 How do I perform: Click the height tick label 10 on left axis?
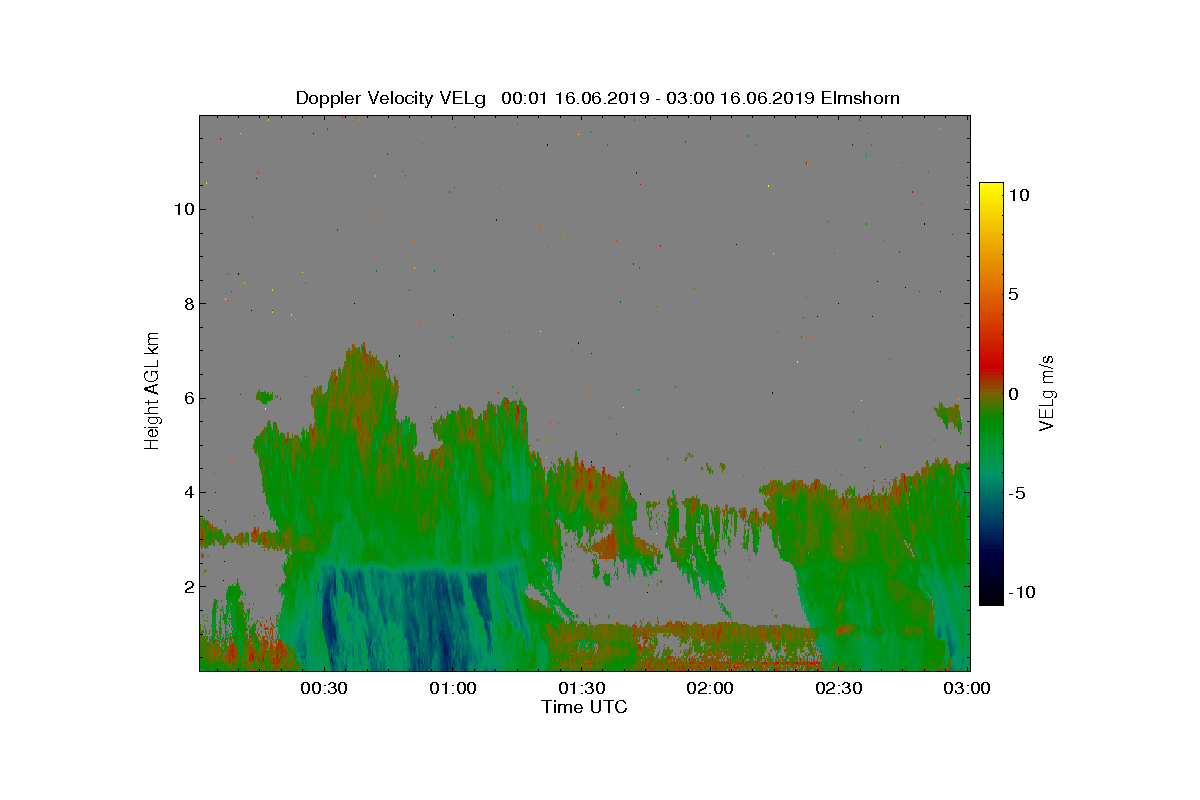[183, 209]
